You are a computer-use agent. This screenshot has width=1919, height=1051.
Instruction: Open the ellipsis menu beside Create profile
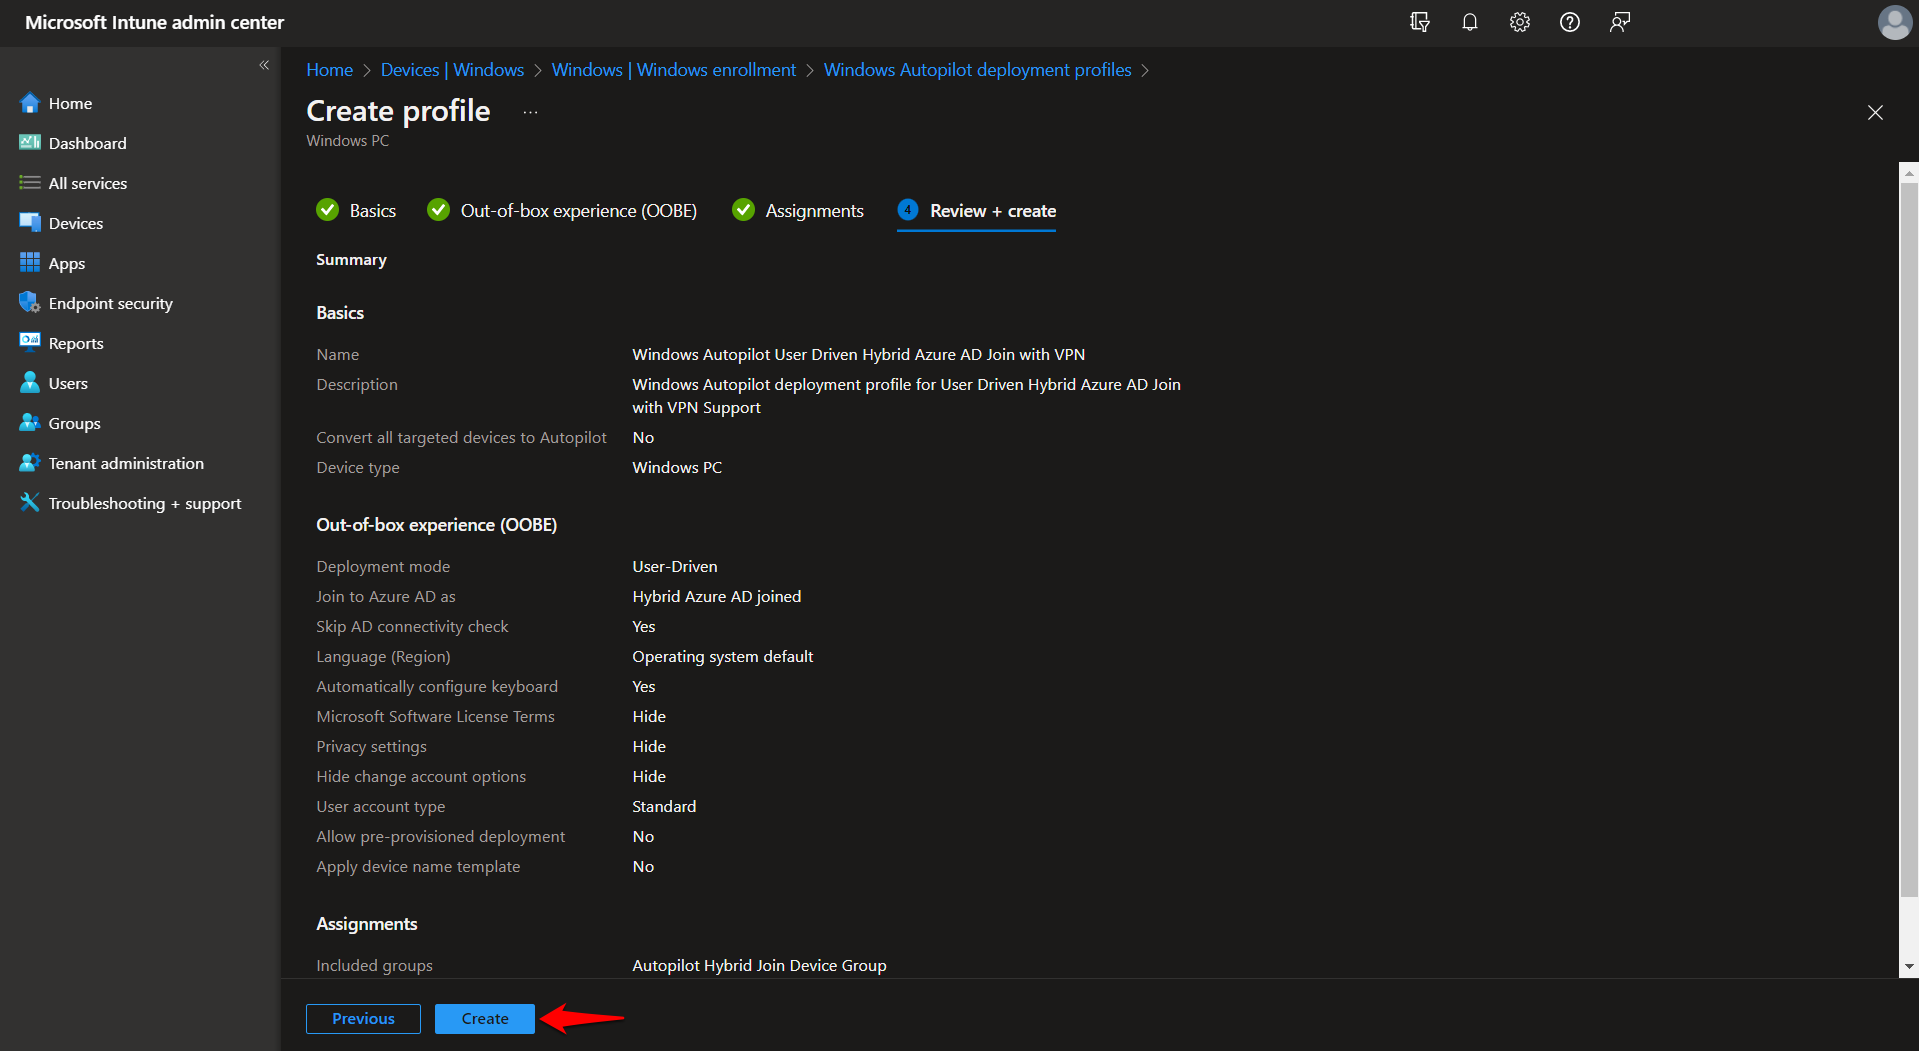click(529, 112)
